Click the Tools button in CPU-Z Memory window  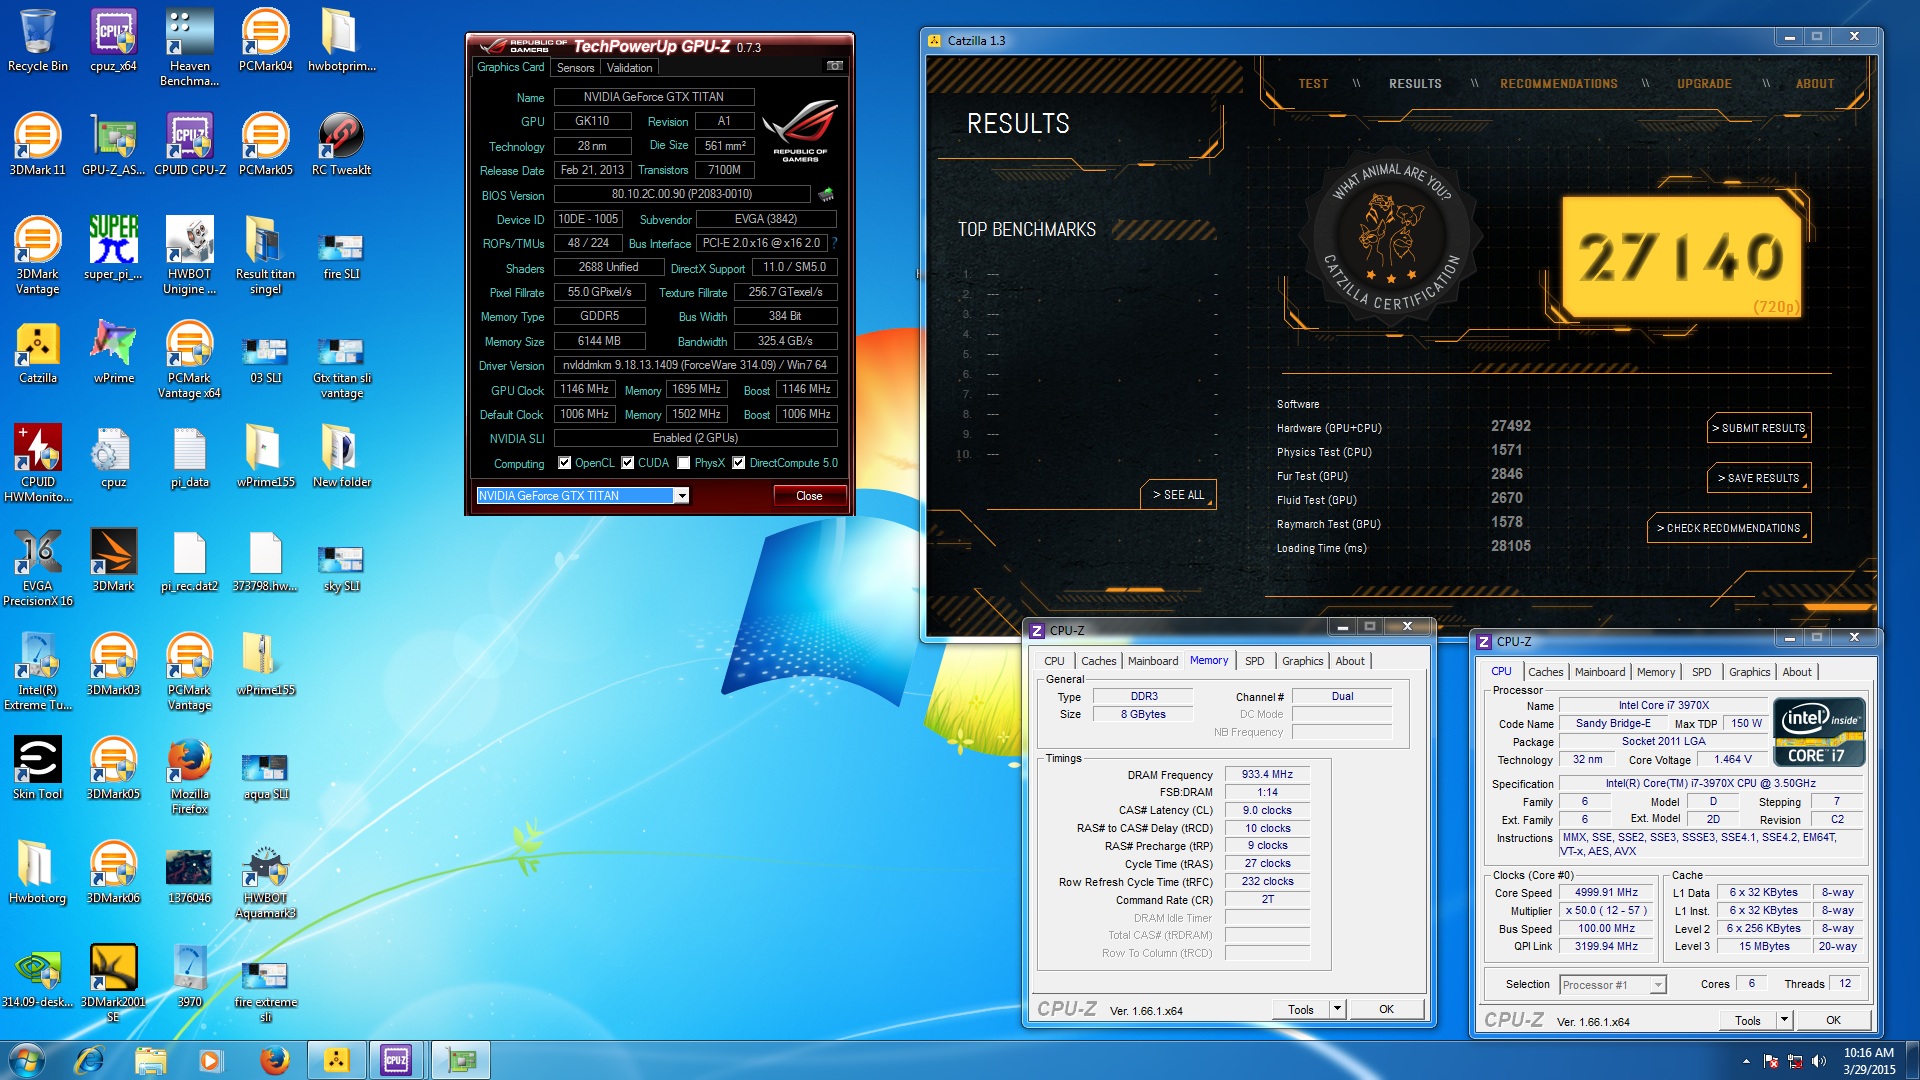click(1301, 1009)
